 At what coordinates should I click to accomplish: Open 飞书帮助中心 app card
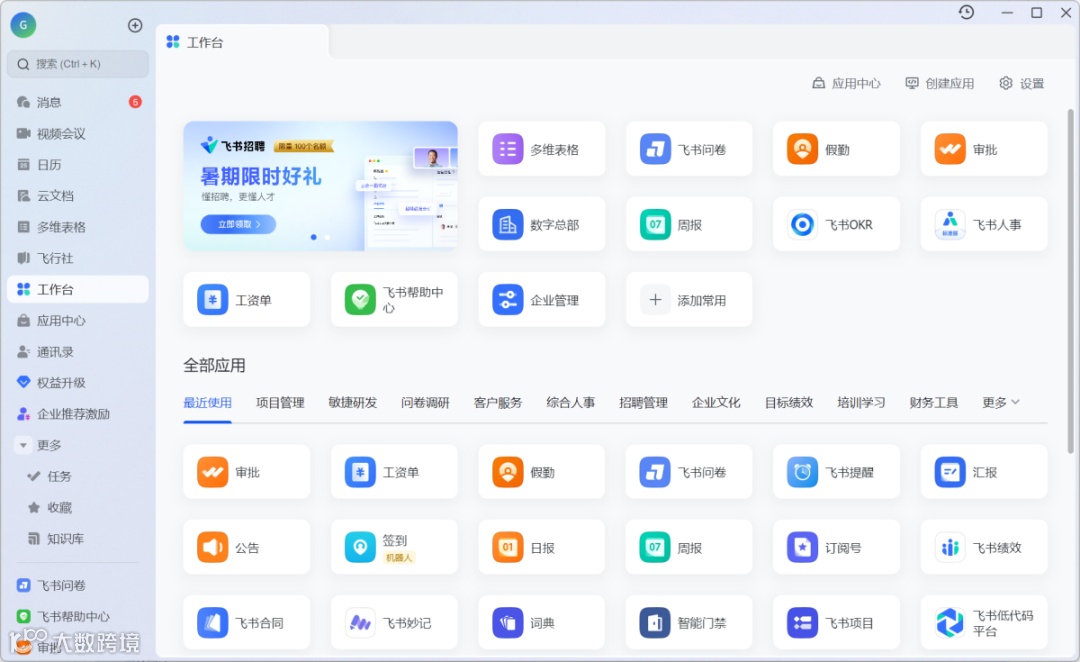pos(394,300)
